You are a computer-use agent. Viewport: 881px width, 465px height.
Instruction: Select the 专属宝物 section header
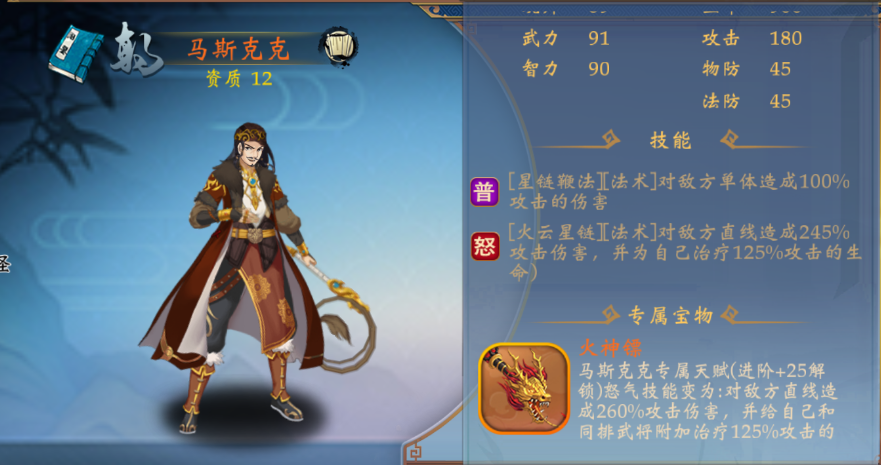coord(670,316)
